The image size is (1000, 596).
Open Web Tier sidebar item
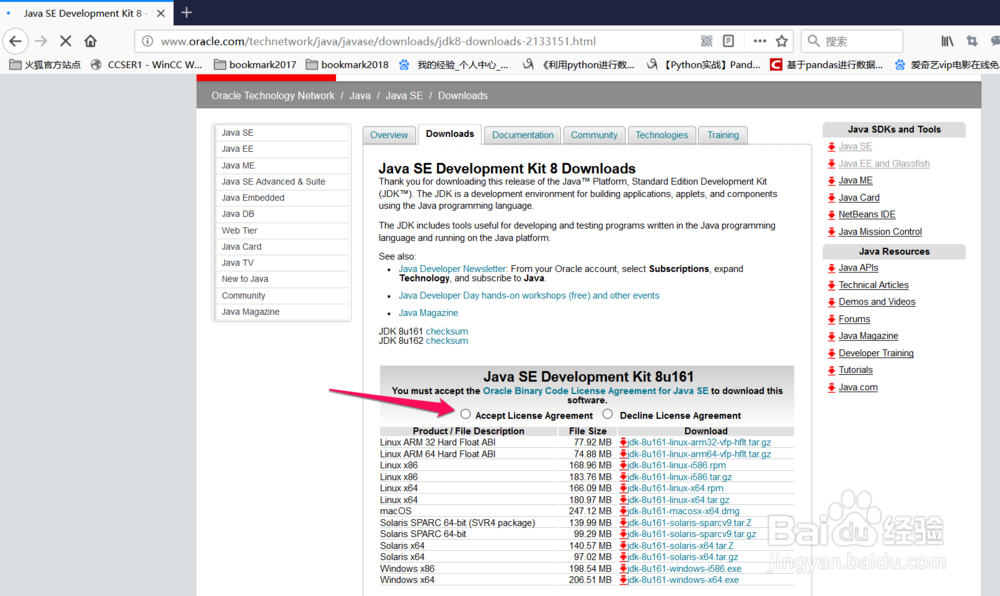coord(282,230)
